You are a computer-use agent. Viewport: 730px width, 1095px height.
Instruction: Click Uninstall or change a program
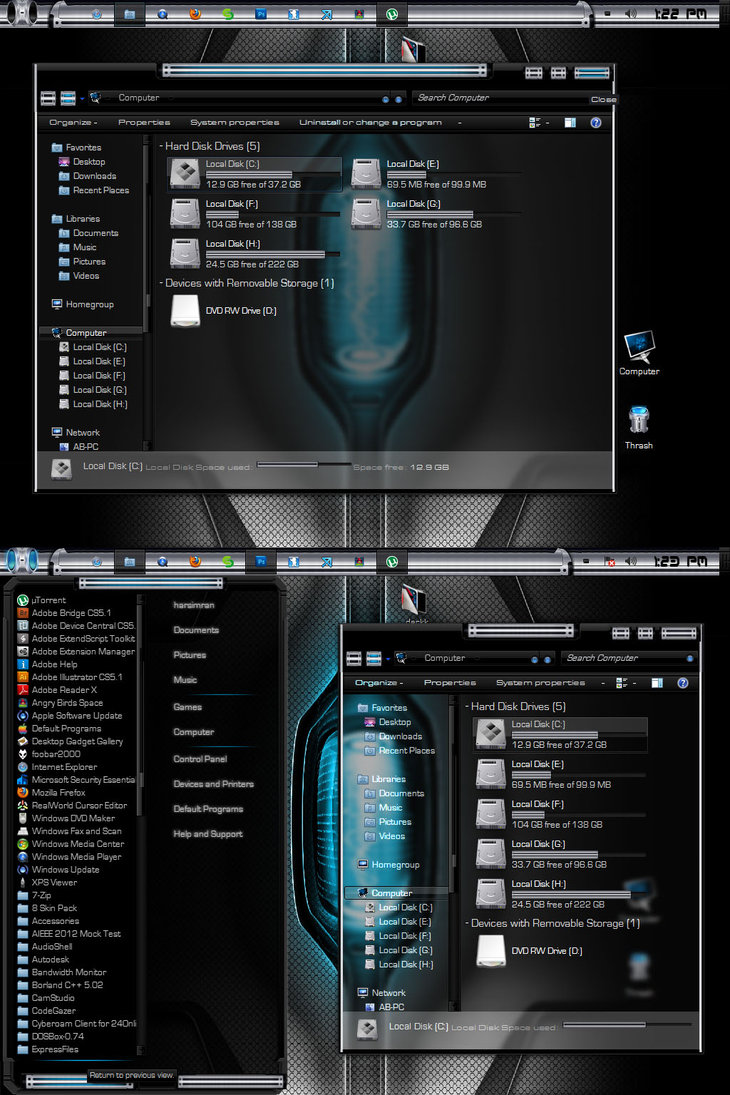tap(370, 123)
